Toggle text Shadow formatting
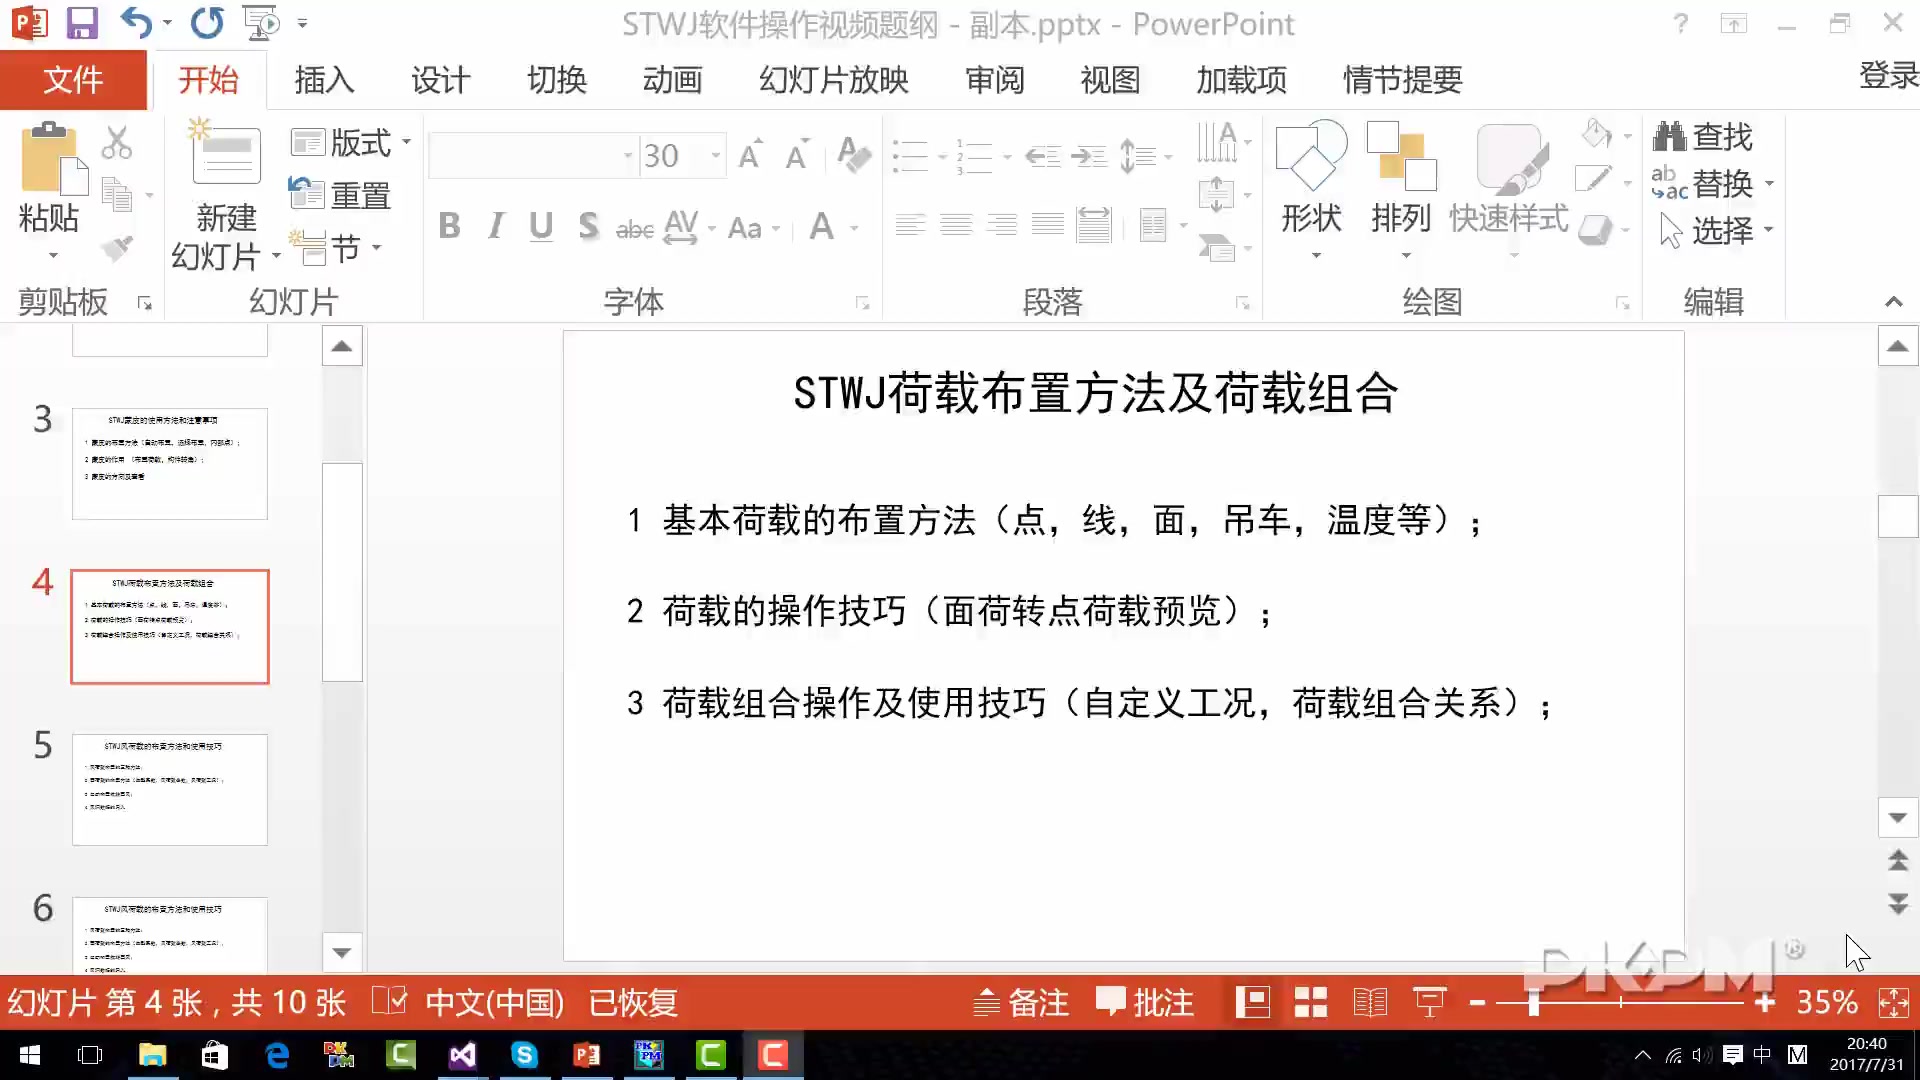 point(588,227)
